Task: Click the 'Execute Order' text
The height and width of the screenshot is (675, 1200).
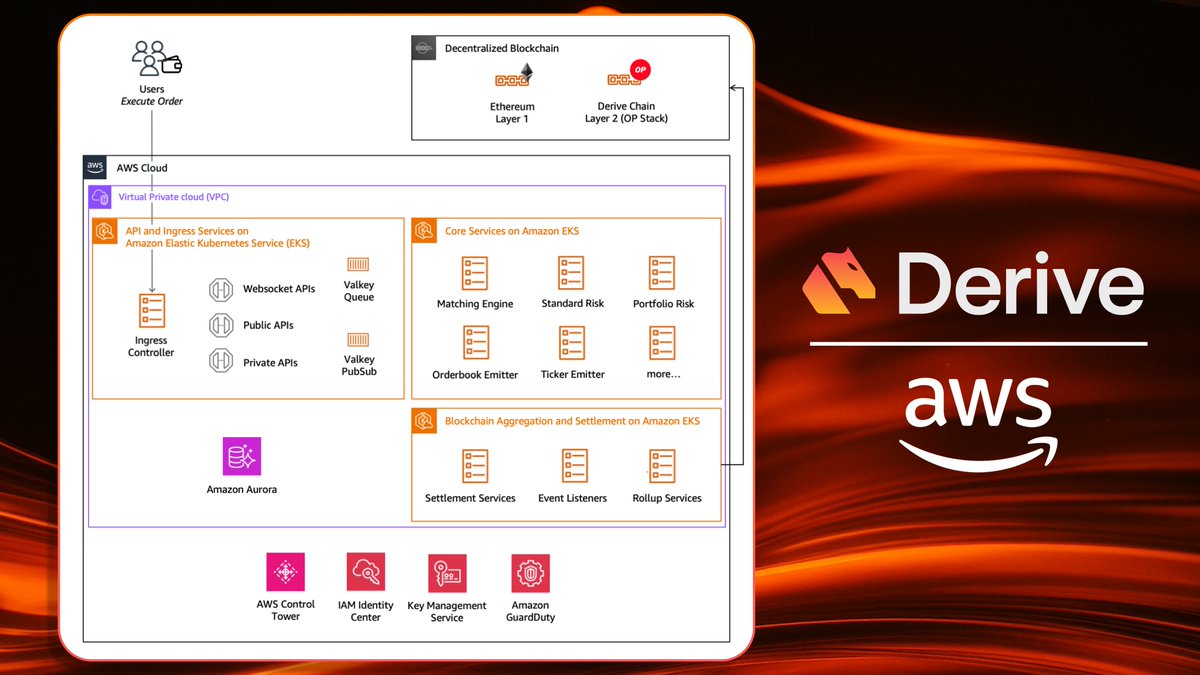Action: (x=152, y=102)
